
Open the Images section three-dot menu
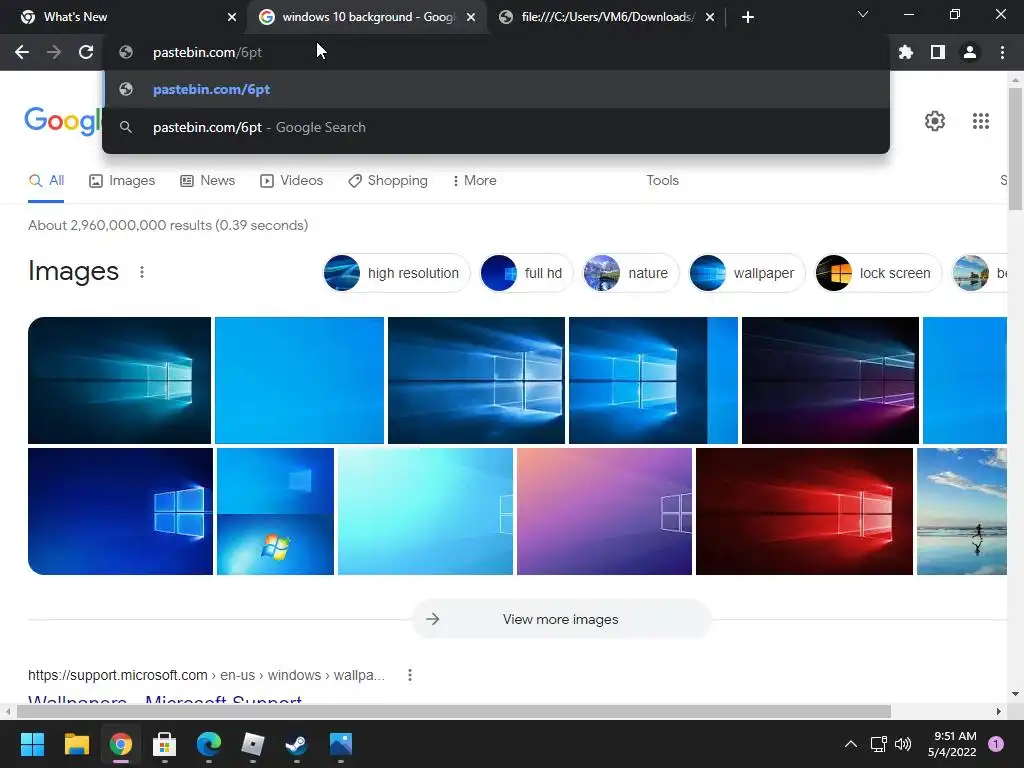tap(142, 272)
